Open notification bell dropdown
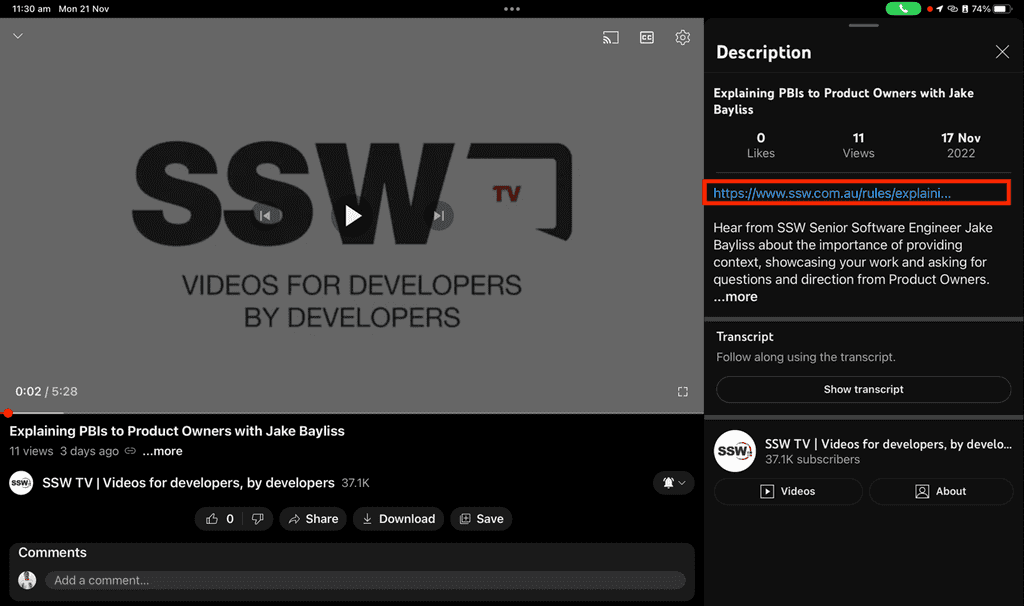 coord(673,483)
